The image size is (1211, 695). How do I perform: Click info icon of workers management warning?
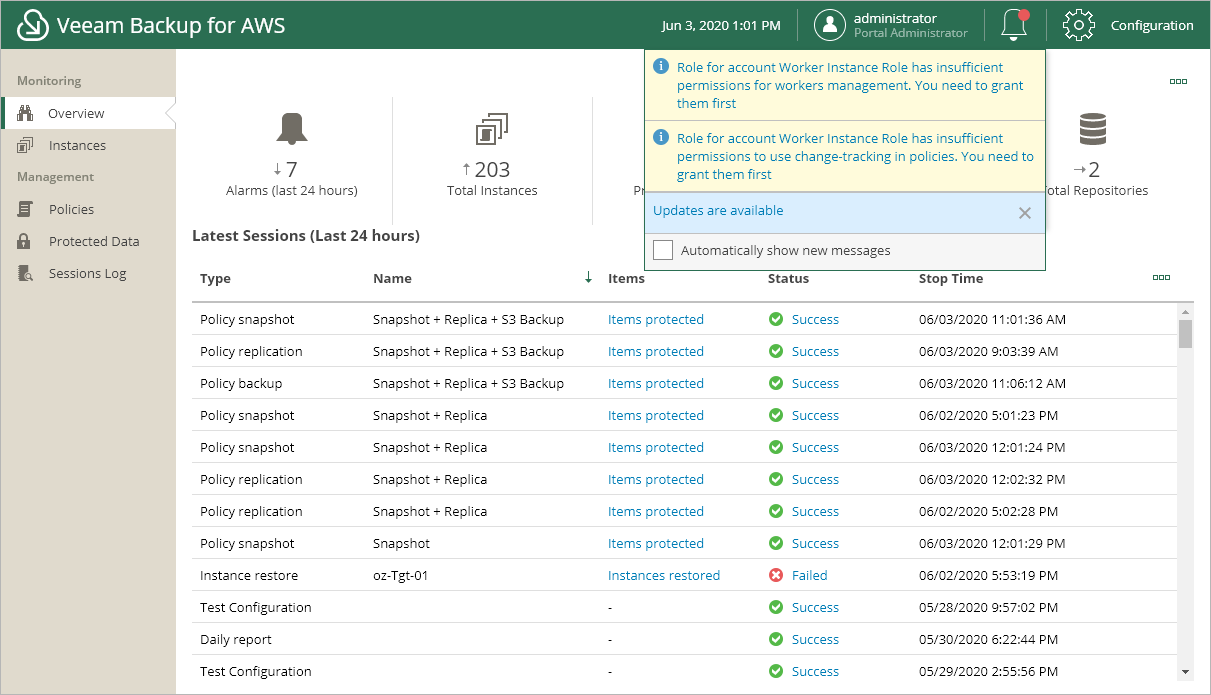click(660, 66)
